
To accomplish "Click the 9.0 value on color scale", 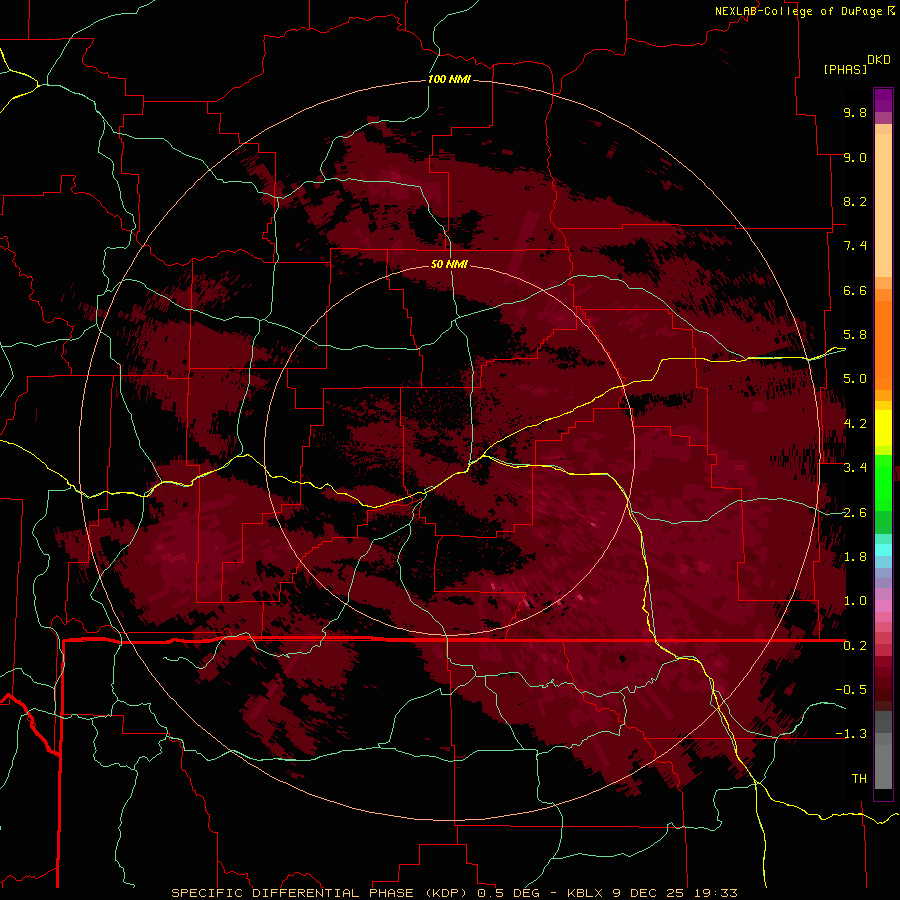I will [x=855, y=157].
